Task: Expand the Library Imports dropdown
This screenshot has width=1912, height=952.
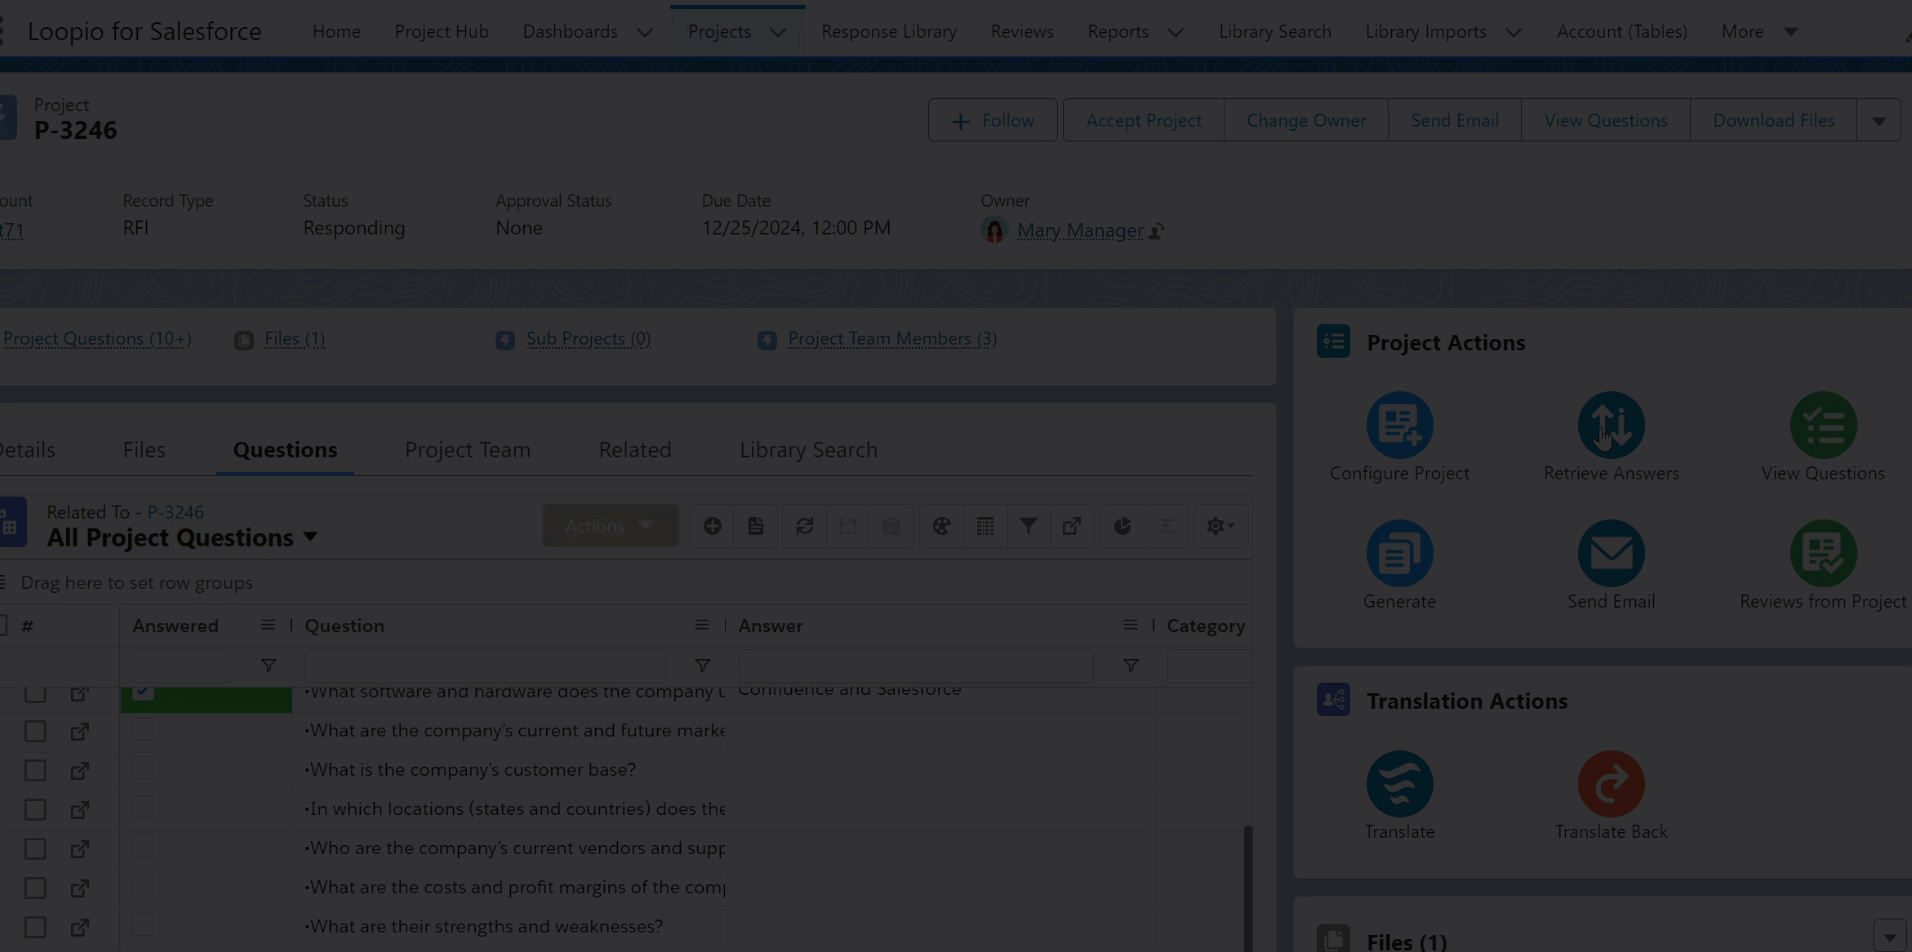Action: 1513,32
